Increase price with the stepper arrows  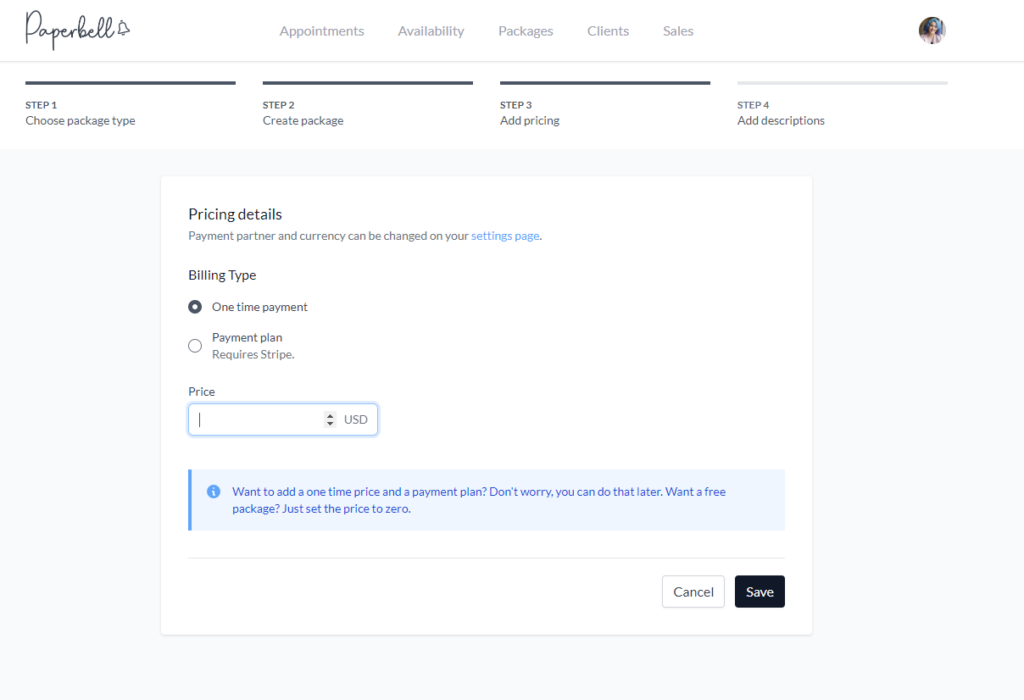click(x=330, y=415)
